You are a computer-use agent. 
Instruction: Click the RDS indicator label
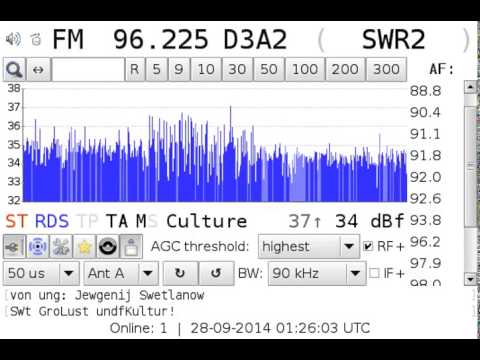point(52,221)
